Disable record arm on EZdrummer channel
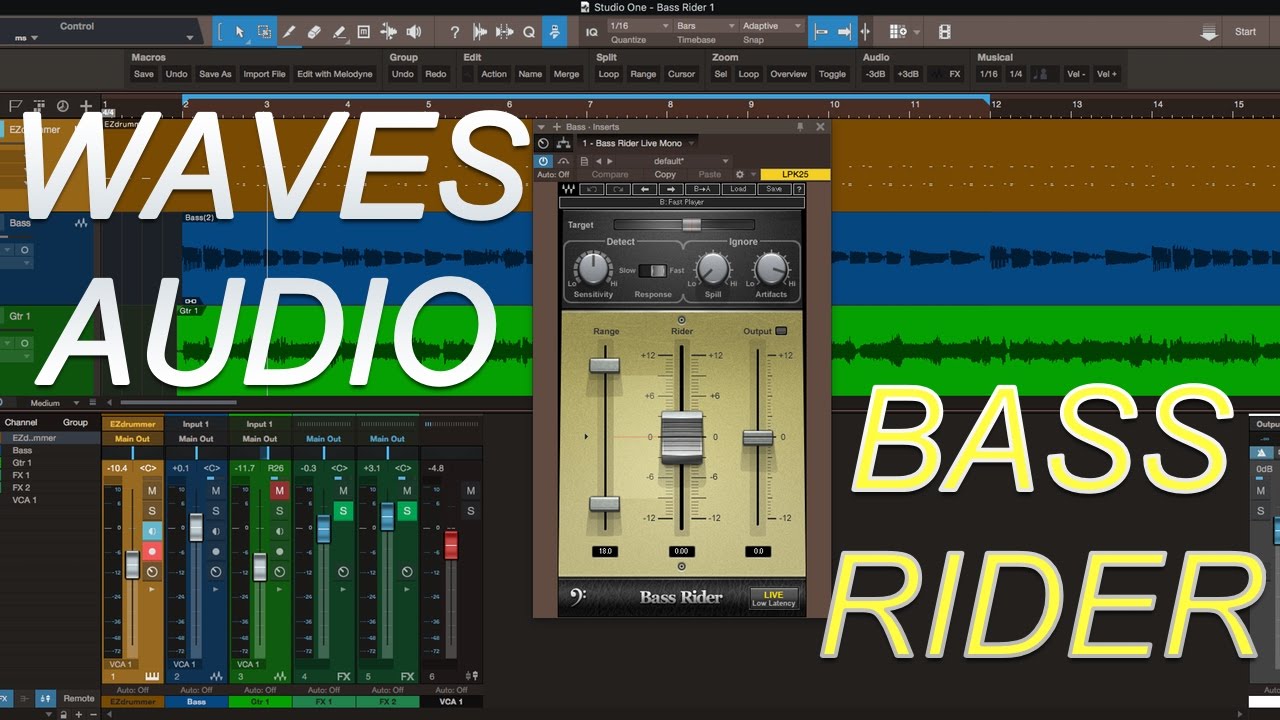Image resolution: width=1280 pixels, height=720 pixels. point(152,551)
